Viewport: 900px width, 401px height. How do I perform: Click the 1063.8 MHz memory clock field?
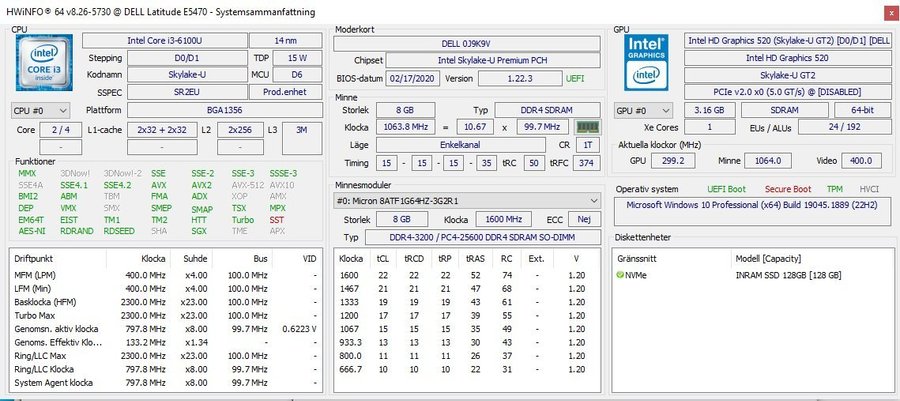(x=405, y=127)
